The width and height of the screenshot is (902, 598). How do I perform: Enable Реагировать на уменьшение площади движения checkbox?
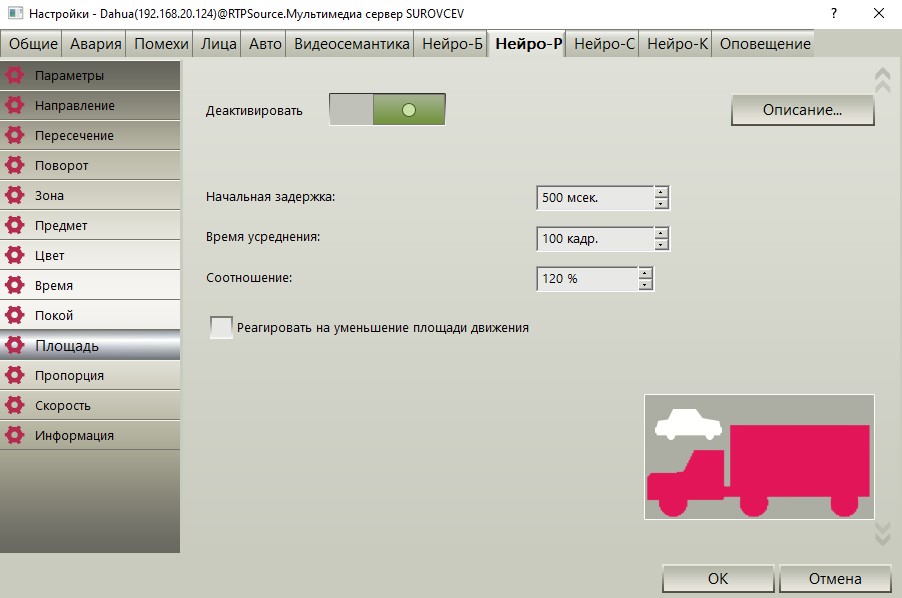coord(221,327)
